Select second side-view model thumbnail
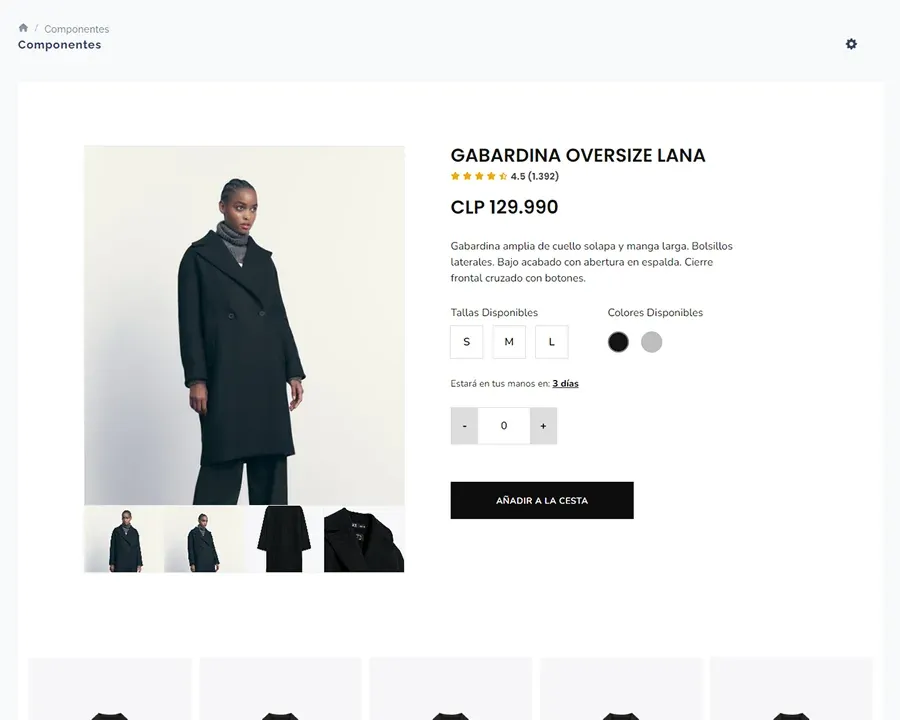The height and width of the screenshot is (720, 900). coord(204,539)
